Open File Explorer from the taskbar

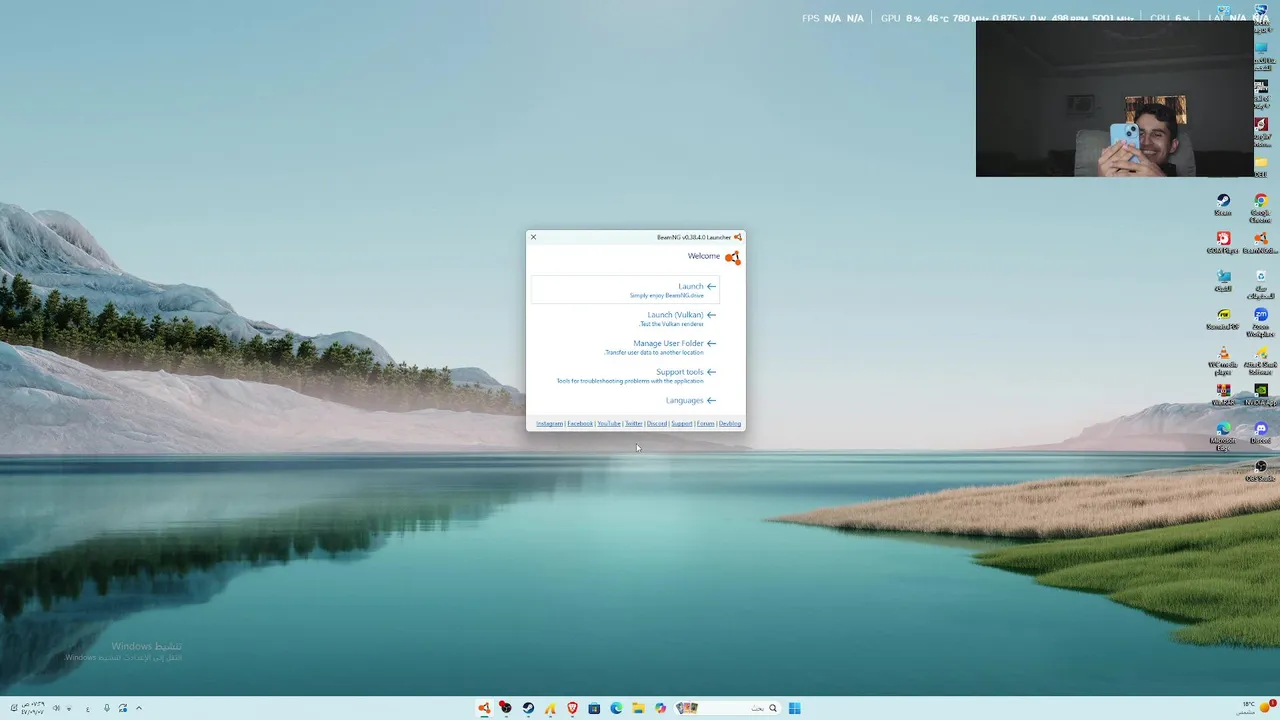pyautogui.click(x=638, y=708)
